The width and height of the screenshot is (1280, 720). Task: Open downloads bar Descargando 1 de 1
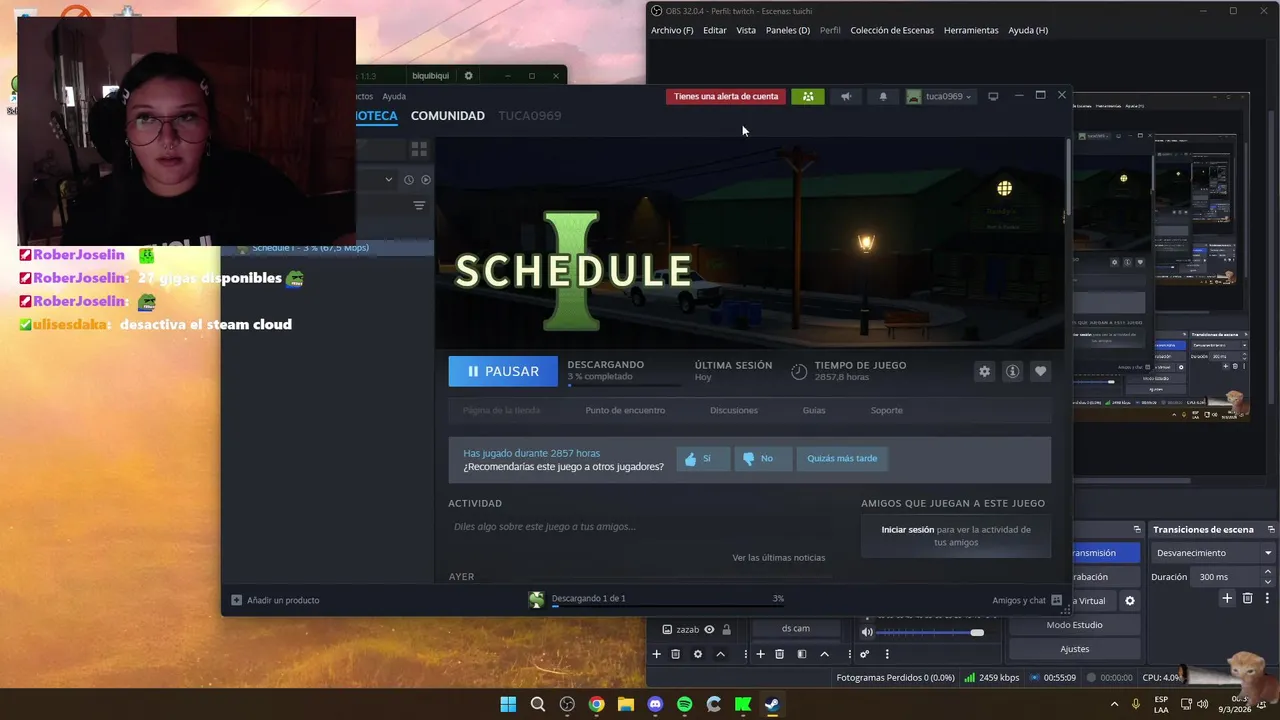pos(657,599)
